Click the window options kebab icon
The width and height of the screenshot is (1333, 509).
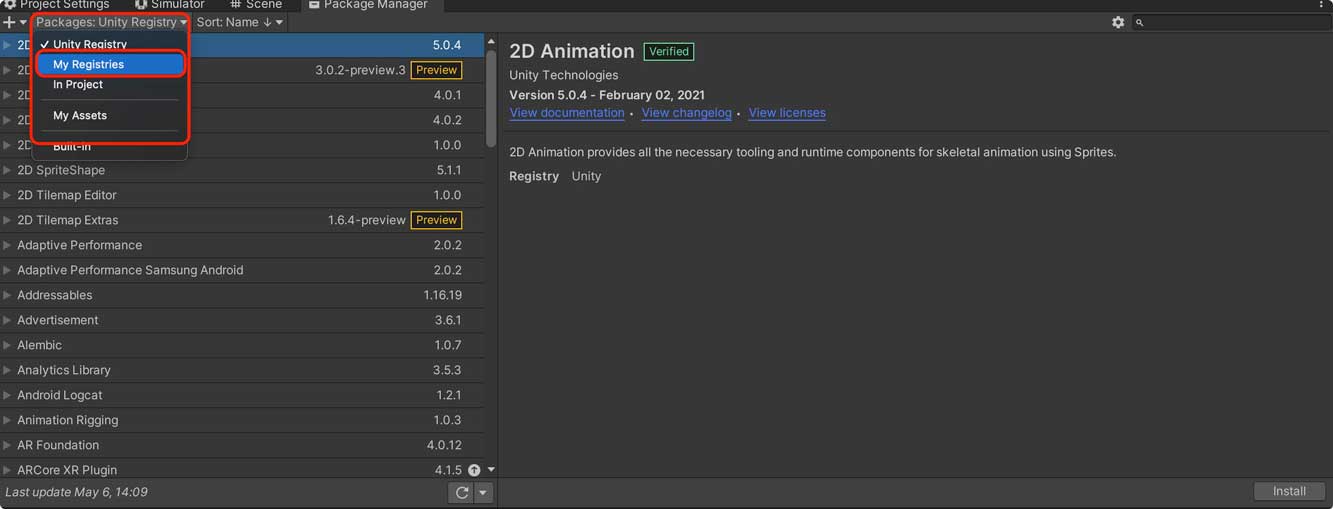tap(1323, 5)
